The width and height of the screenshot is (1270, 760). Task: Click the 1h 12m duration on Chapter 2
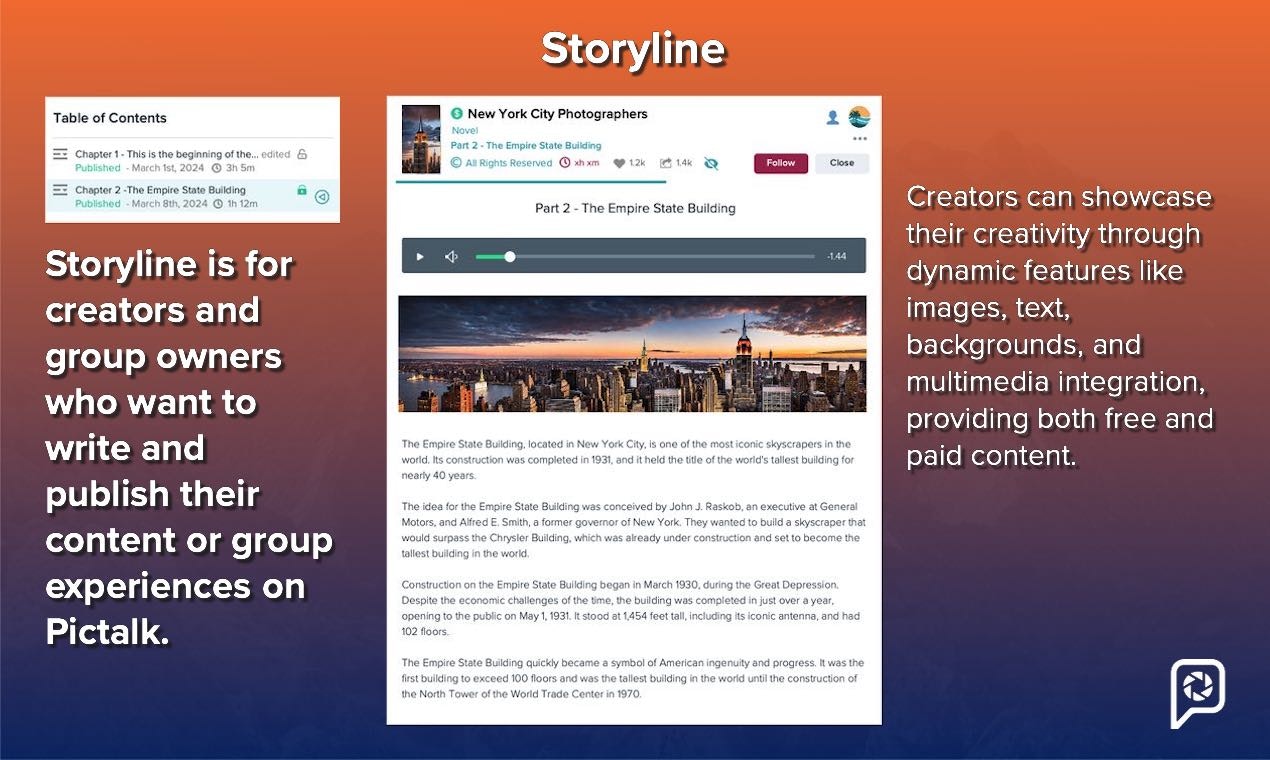click(242, 204)
